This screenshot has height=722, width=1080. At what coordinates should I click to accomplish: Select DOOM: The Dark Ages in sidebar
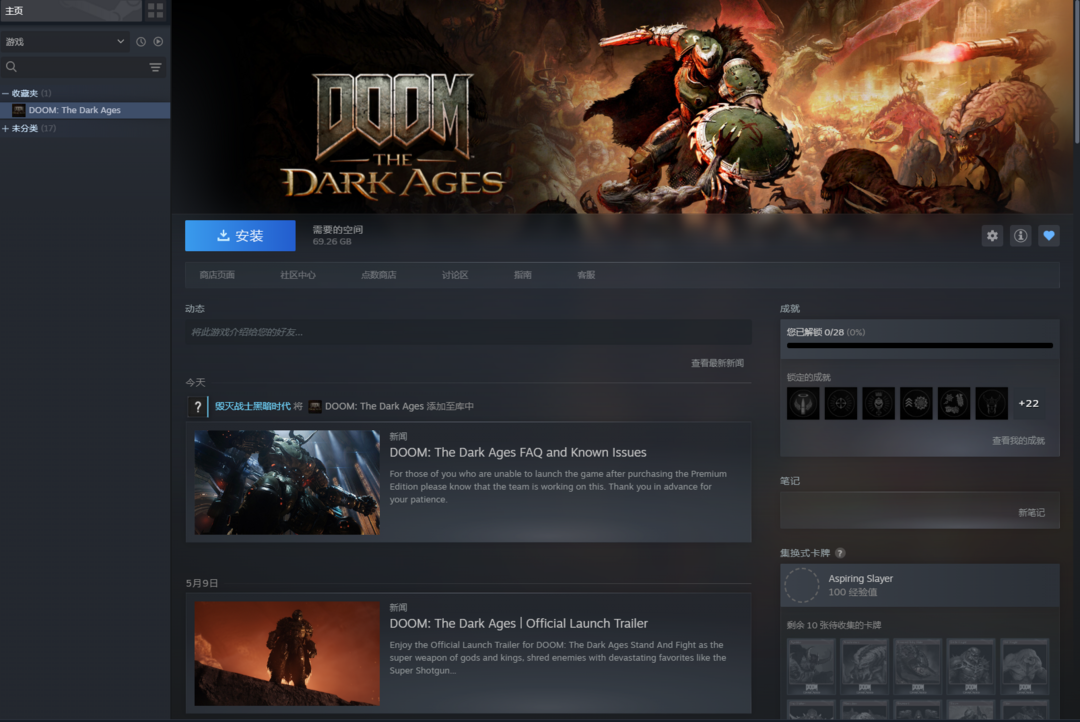coord(74,110)
